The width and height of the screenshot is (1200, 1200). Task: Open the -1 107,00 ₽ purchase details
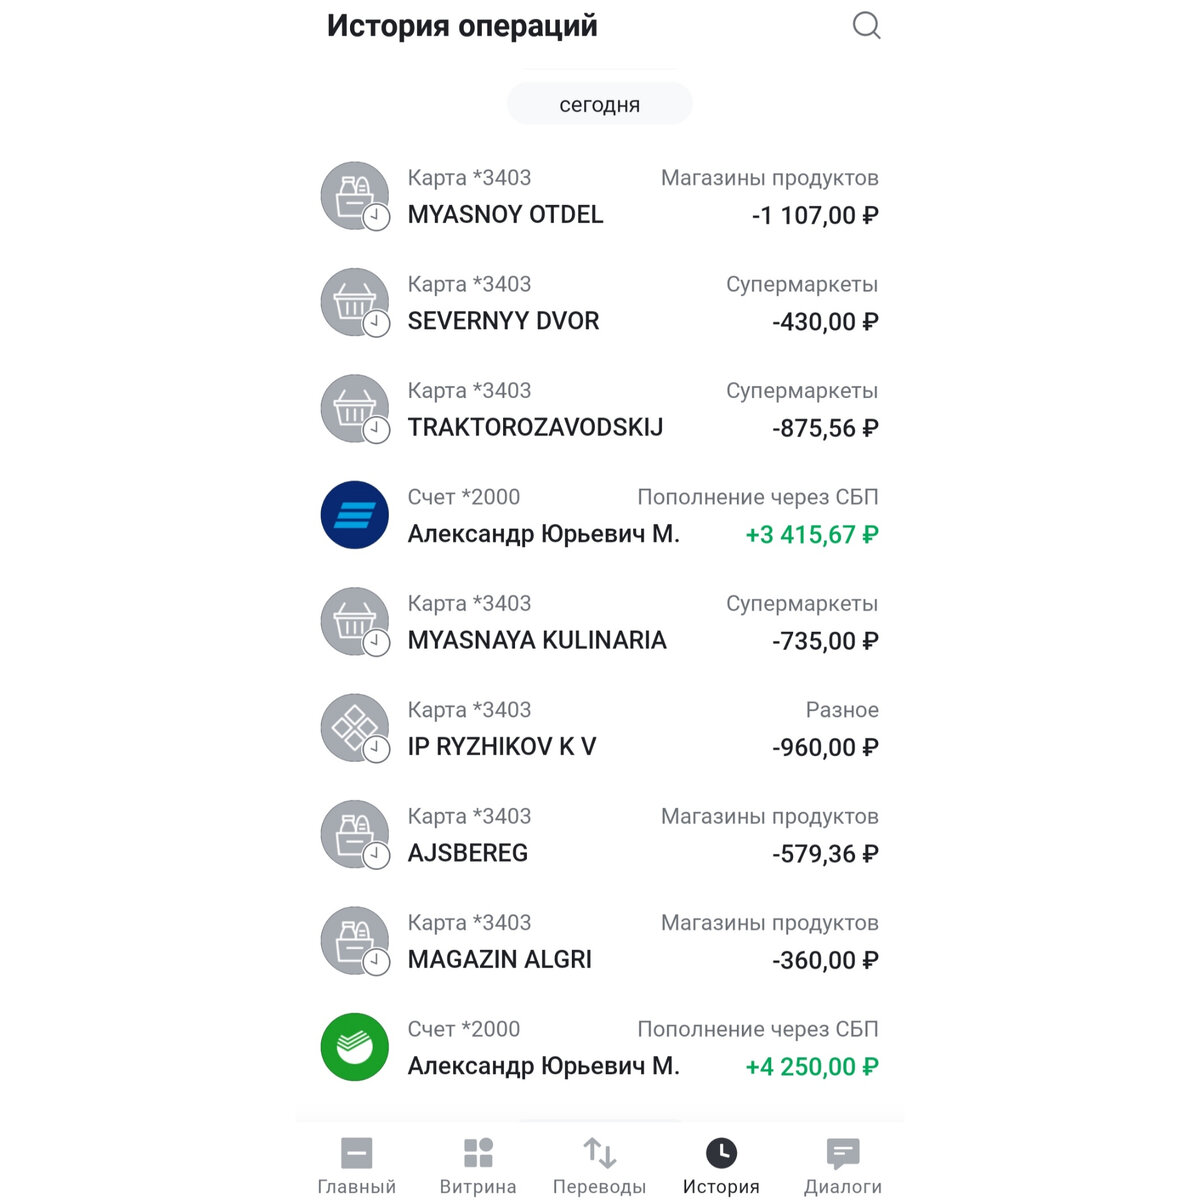point(815,216)
